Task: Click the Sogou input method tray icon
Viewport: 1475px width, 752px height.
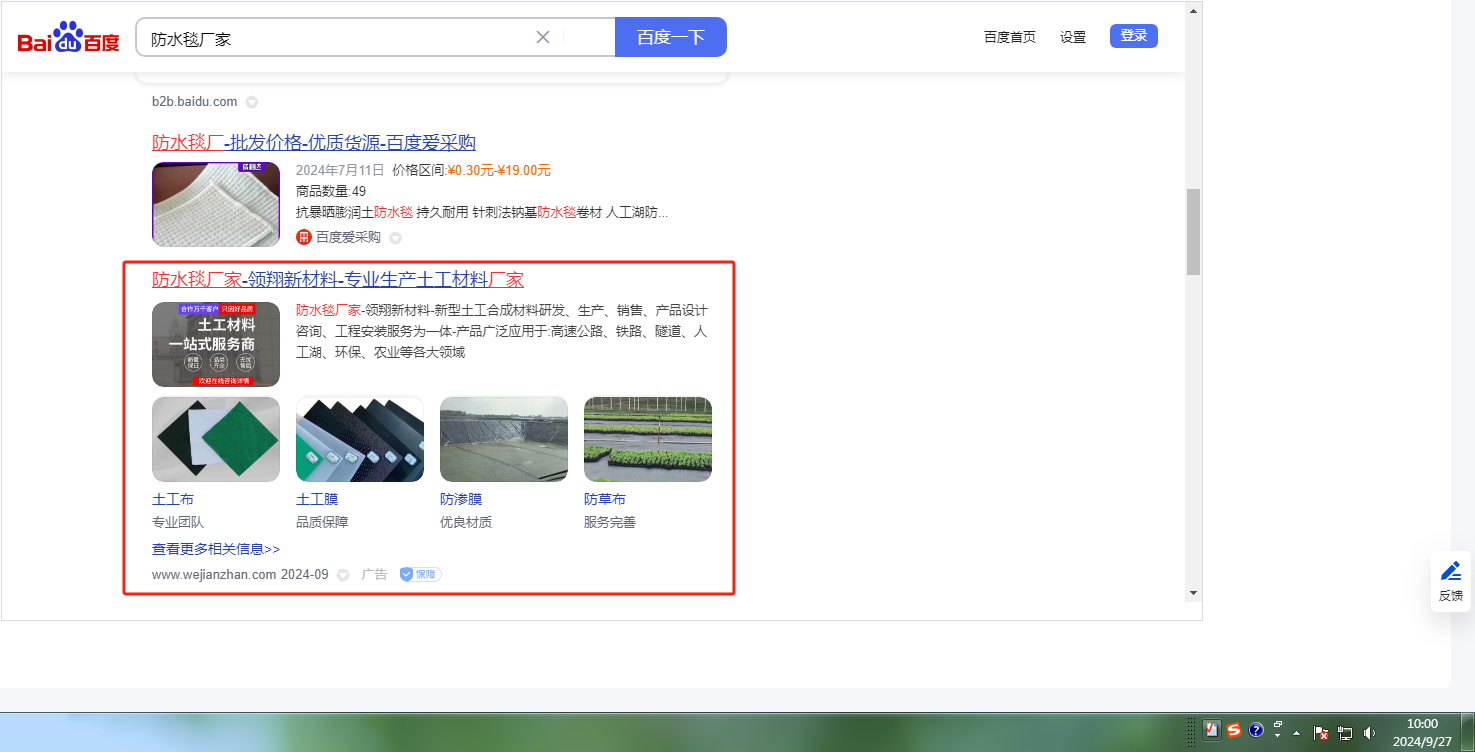Action: click(x=1234, y=730)
